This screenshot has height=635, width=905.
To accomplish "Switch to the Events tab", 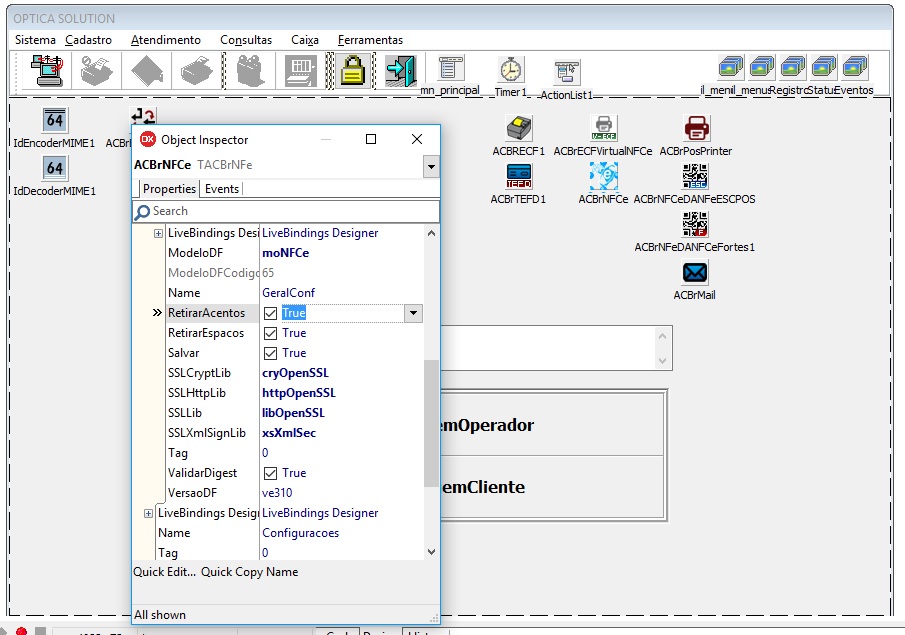I will point(222,189).
